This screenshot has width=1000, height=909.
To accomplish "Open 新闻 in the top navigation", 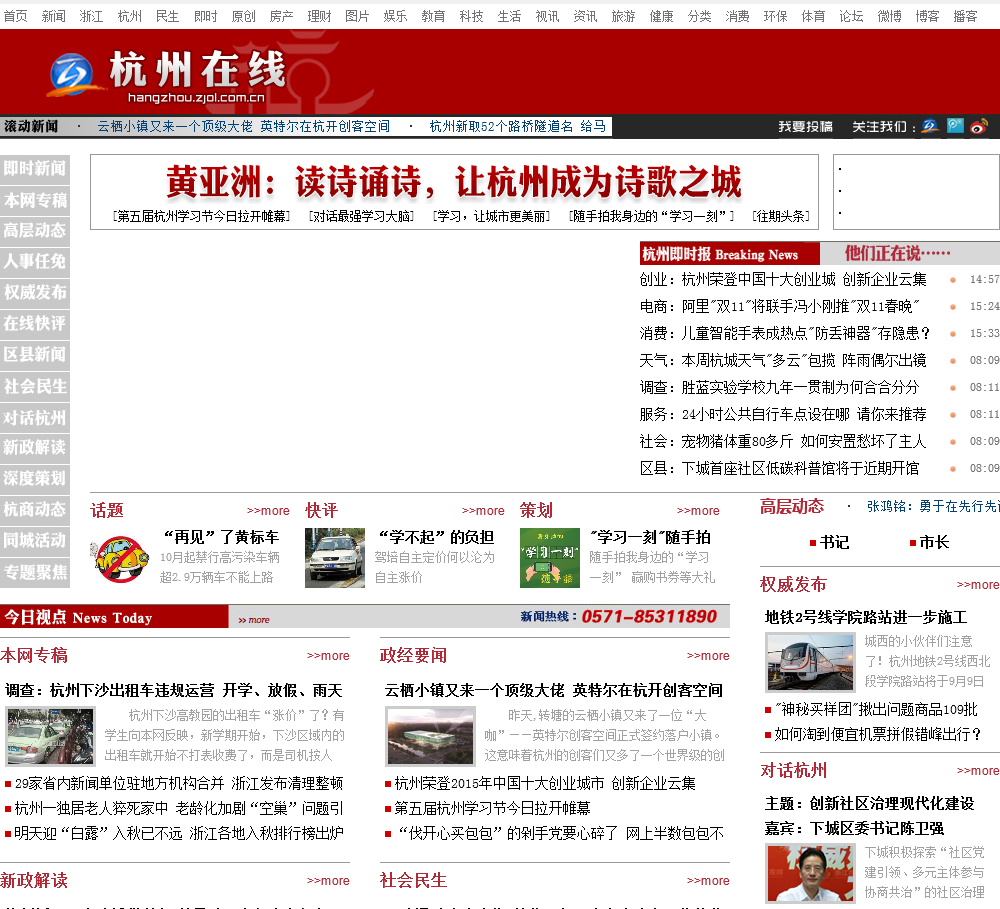I will point(54,16).
